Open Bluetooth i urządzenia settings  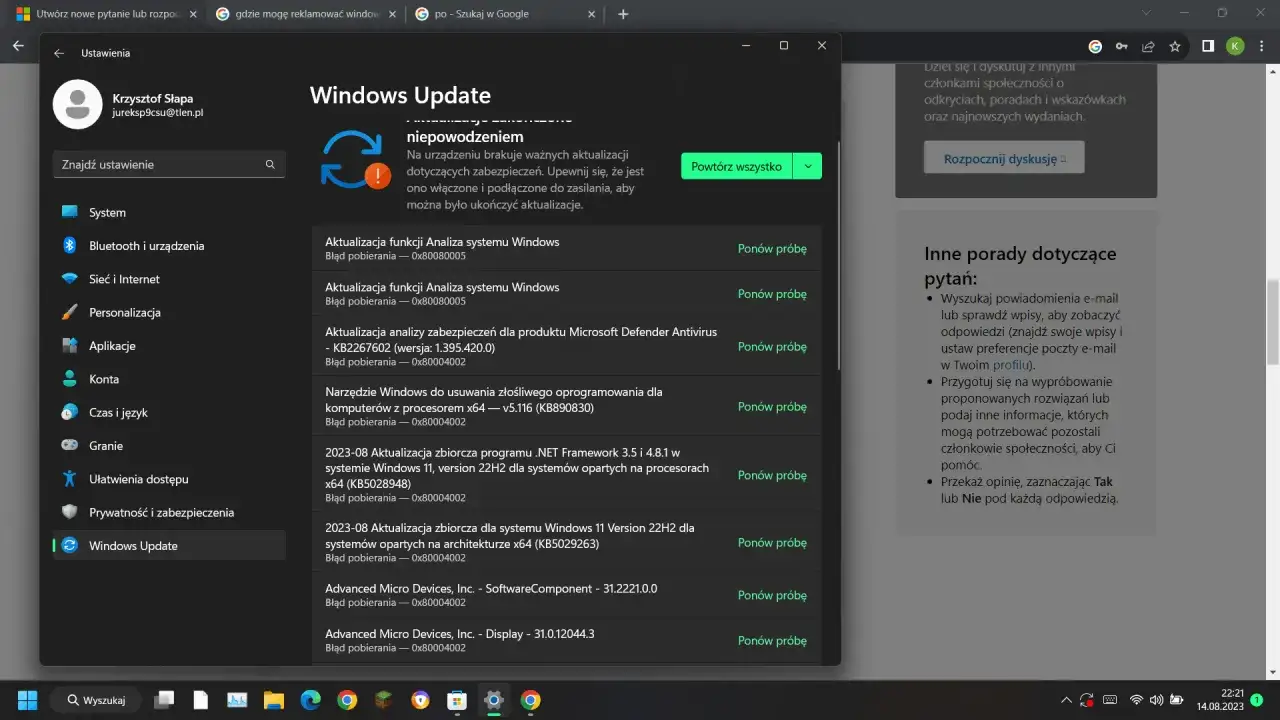[x=169, y=246]
